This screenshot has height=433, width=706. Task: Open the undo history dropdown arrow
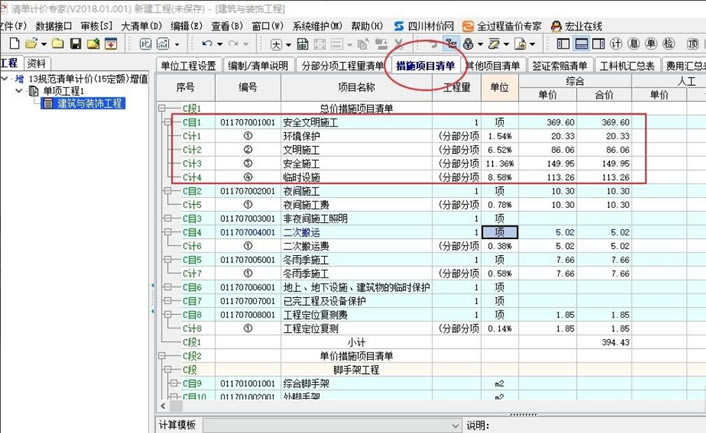click(220, 44)
